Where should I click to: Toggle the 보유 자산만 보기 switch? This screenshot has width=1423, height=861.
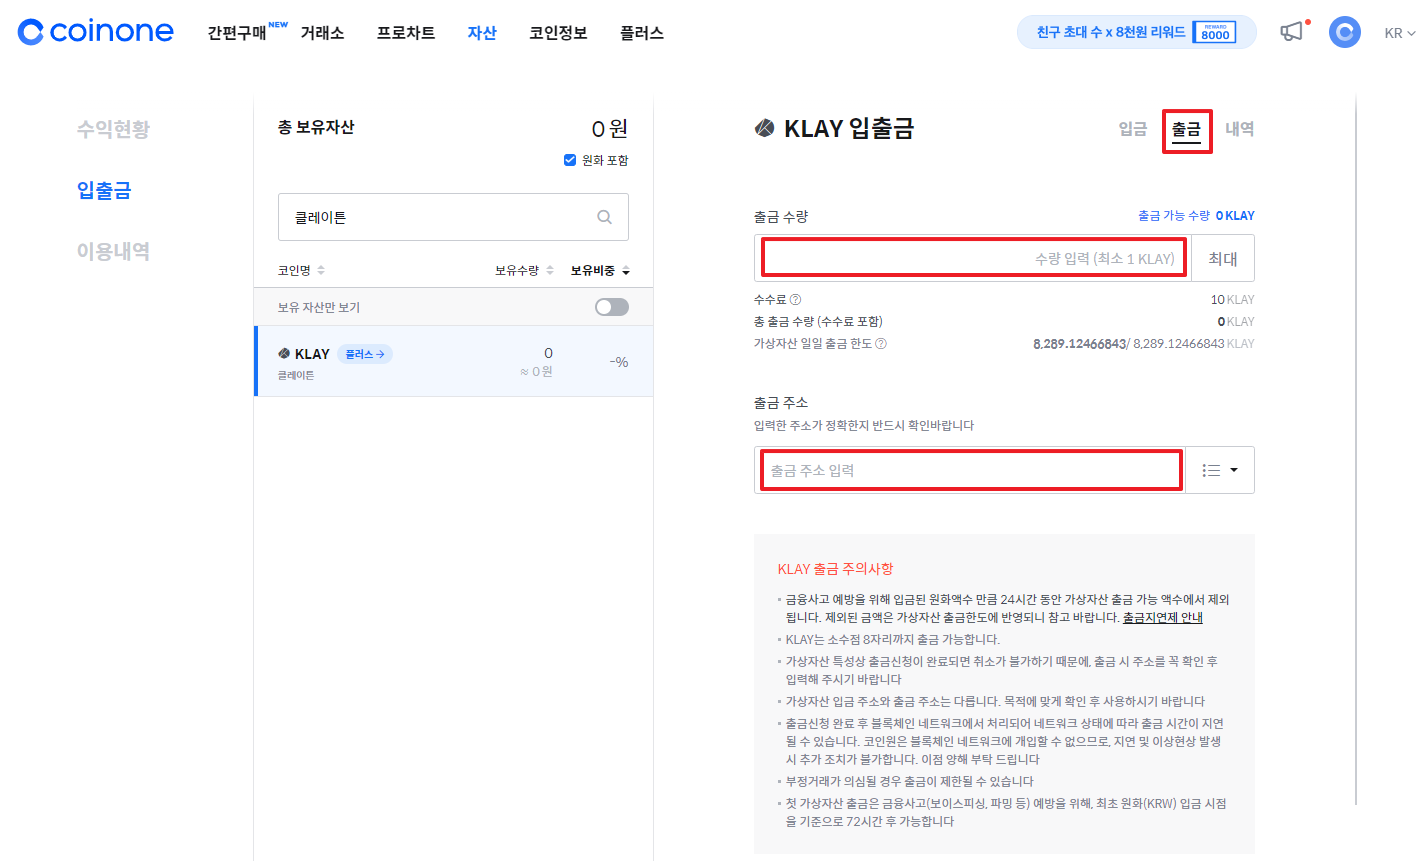[x=612, y=307]
